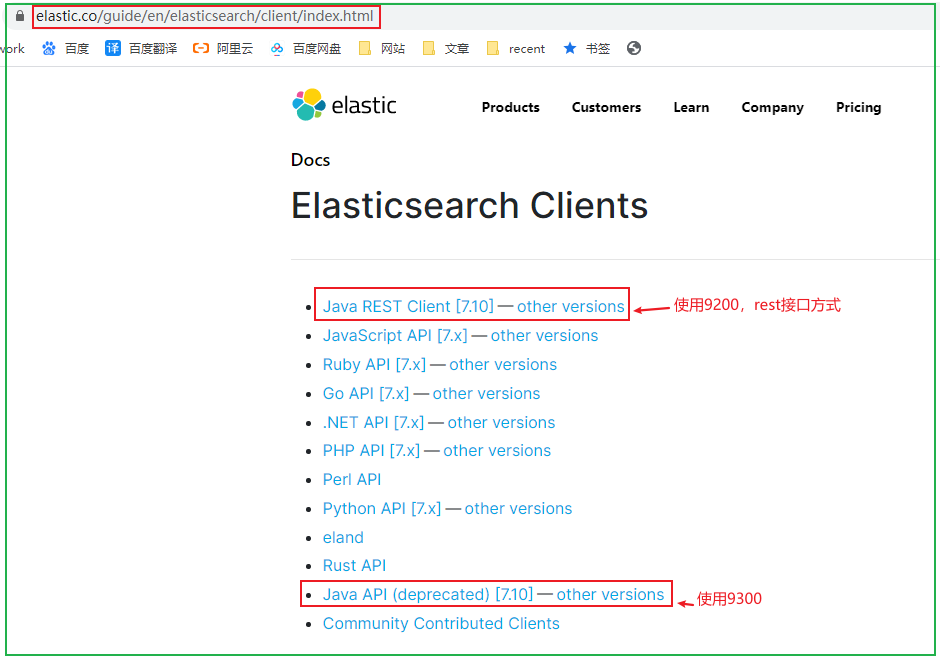Open other versions for Python API
The image size is (940, 661).
(519, 508)
